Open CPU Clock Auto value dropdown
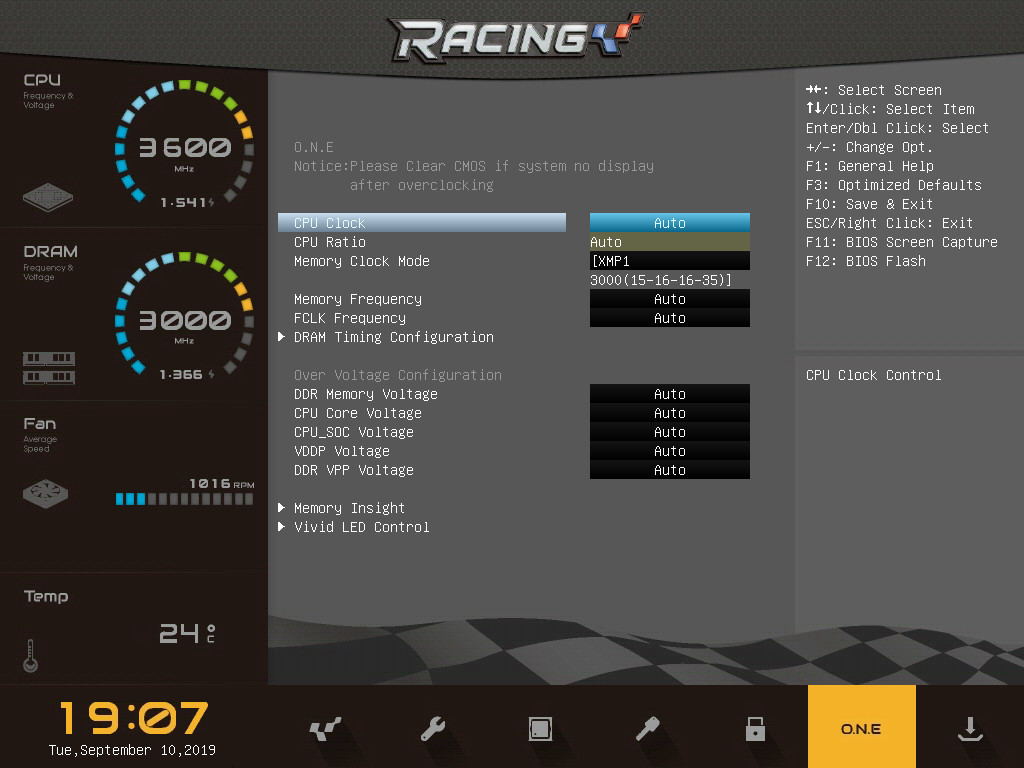The width and height of the screenshot is (1024, 768). click(x=669, y=223)
